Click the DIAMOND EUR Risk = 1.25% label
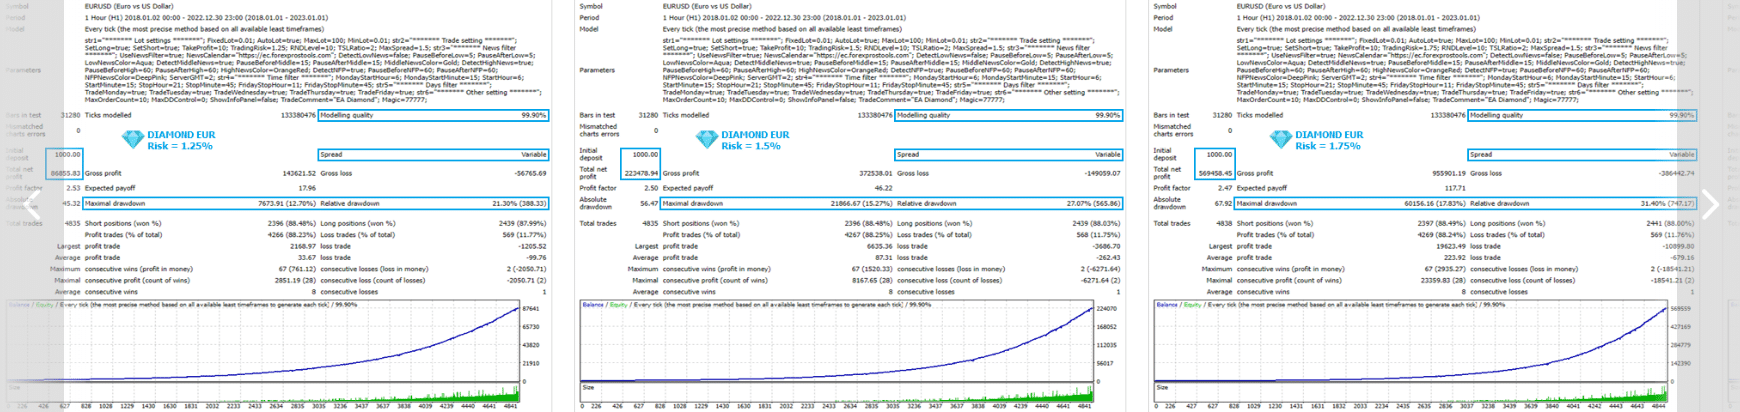 181,140
